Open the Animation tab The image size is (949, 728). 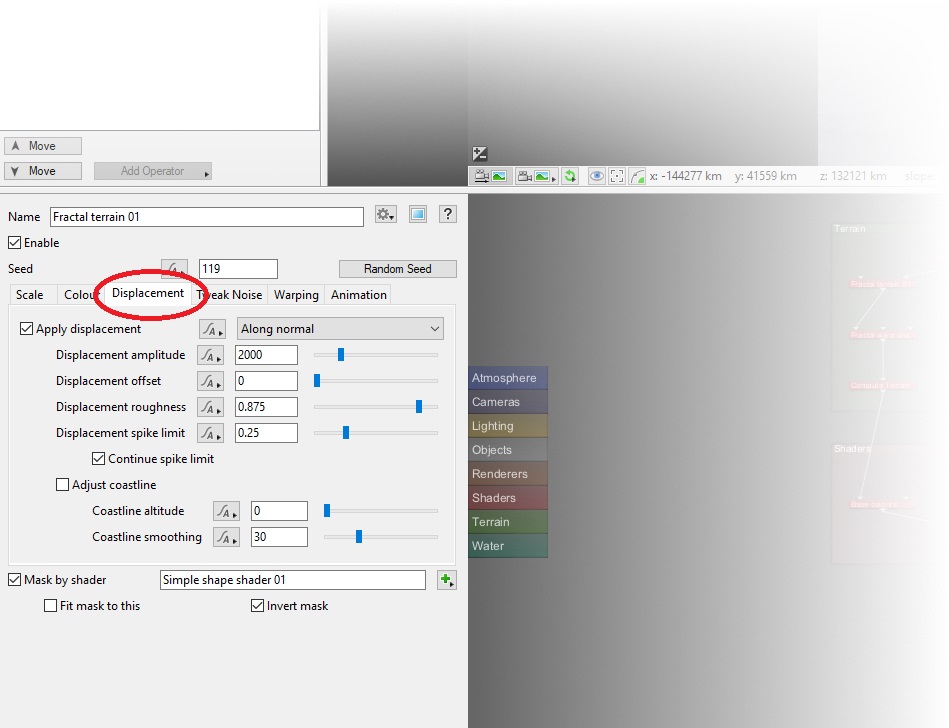click(x=358, y=295)
